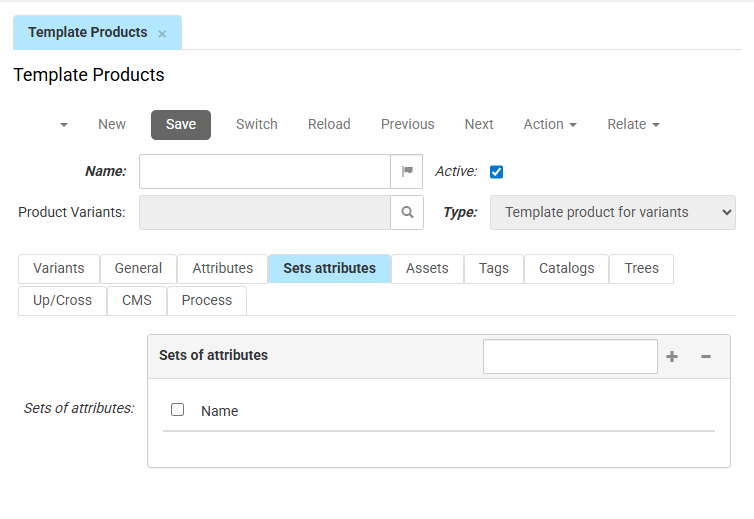Click the Product Variants field
The height and width of the screenshot is (519, 754).
coord(265,213)
